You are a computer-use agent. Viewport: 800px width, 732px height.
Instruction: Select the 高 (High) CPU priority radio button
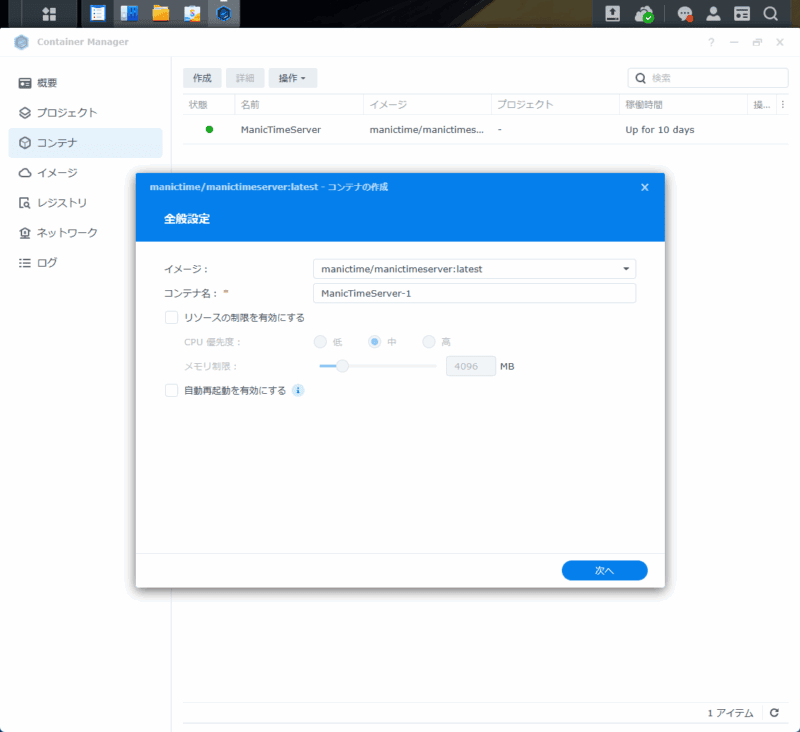[x=428, y=341]
